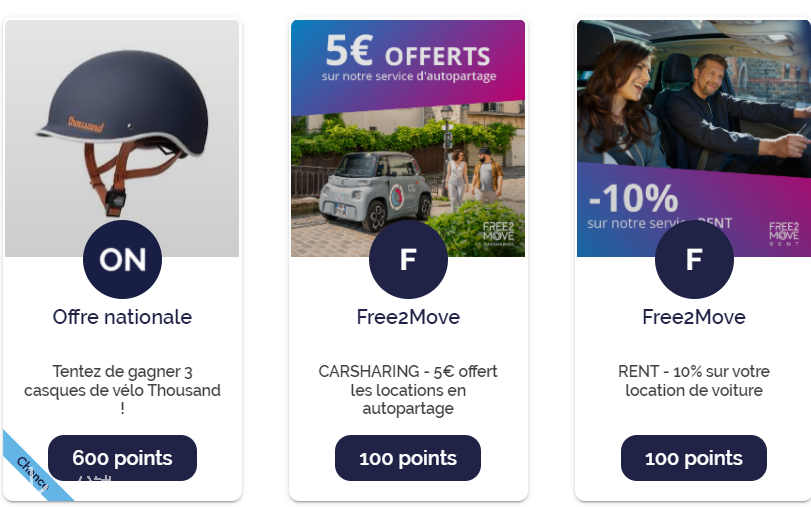
Task: Click the Free2Move Carsharing logo in image
Action: pos(499,234)
